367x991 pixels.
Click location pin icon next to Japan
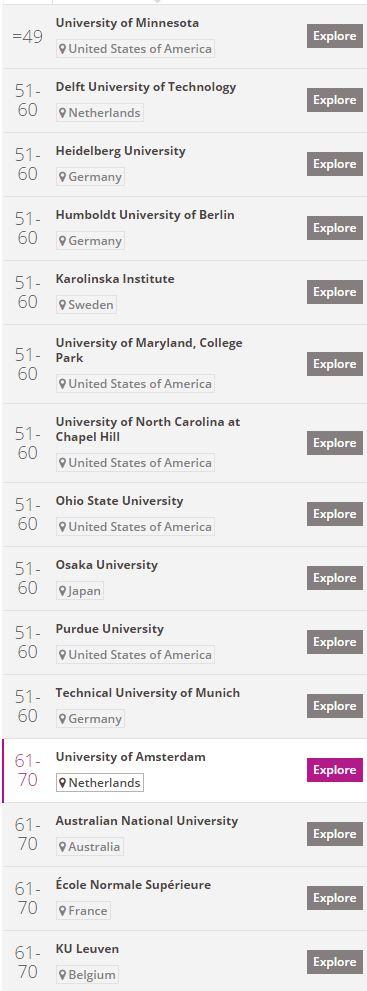63,592
